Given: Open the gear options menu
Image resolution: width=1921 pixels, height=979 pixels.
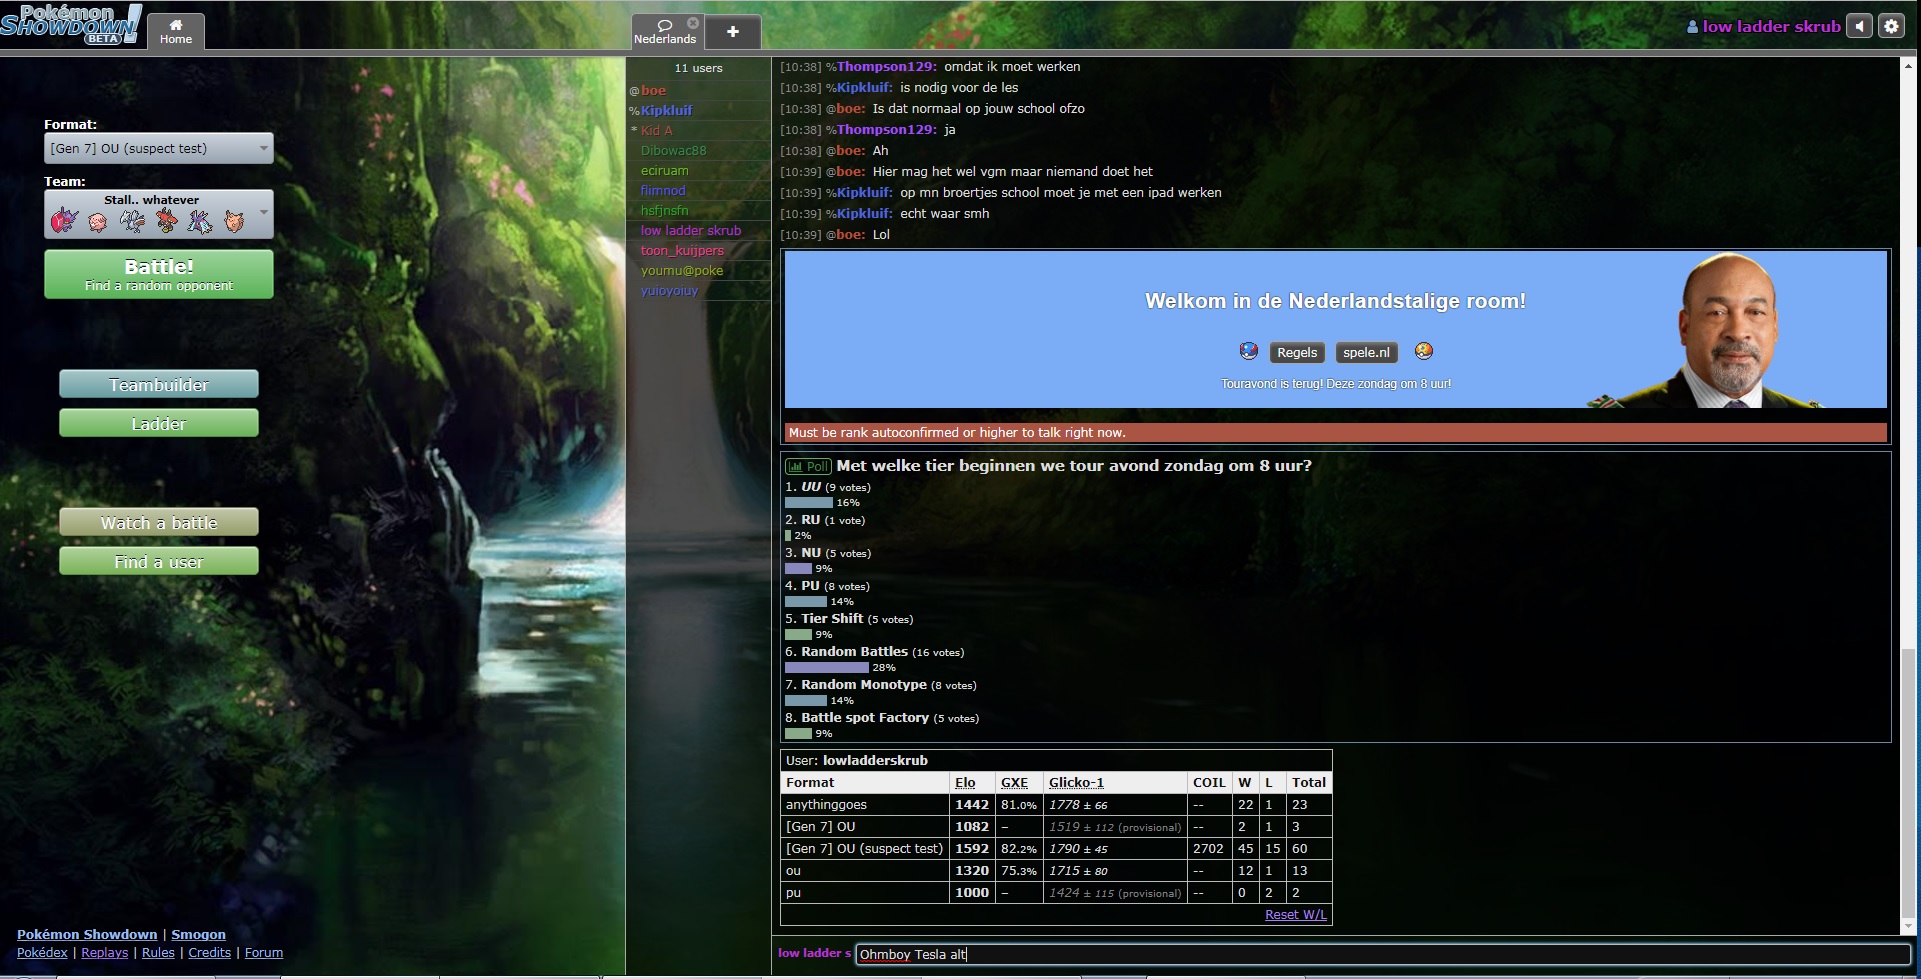Looking at the screenshot, I should (1891, 26).
